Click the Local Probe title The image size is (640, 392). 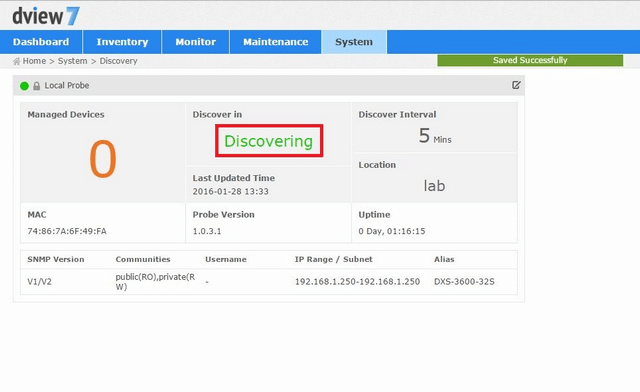(x=67, y=85)
